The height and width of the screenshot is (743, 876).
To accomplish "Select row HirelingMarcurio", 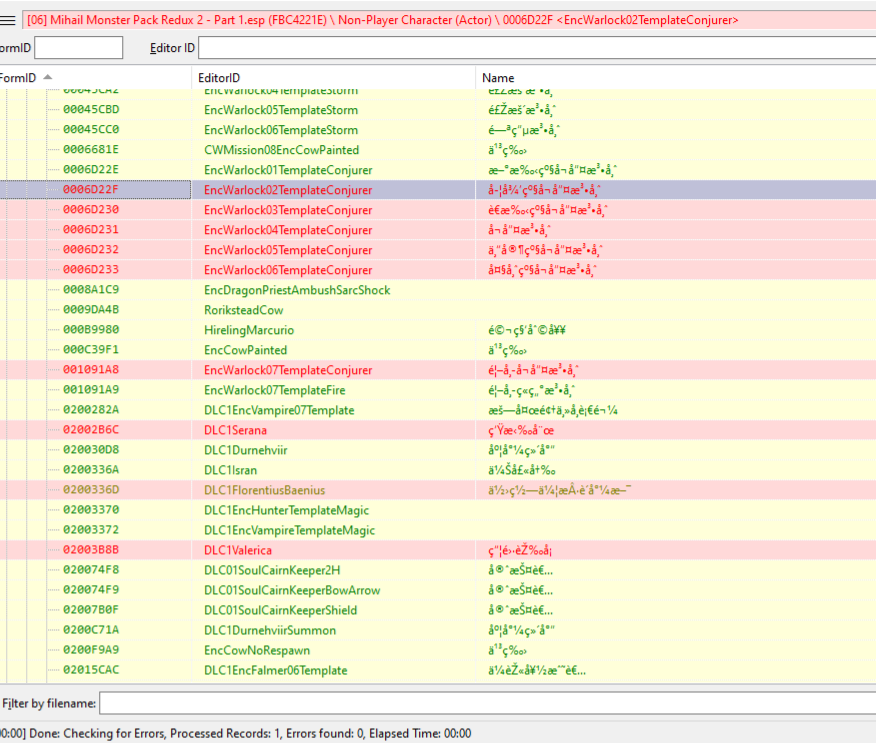I will pos(438,330).
